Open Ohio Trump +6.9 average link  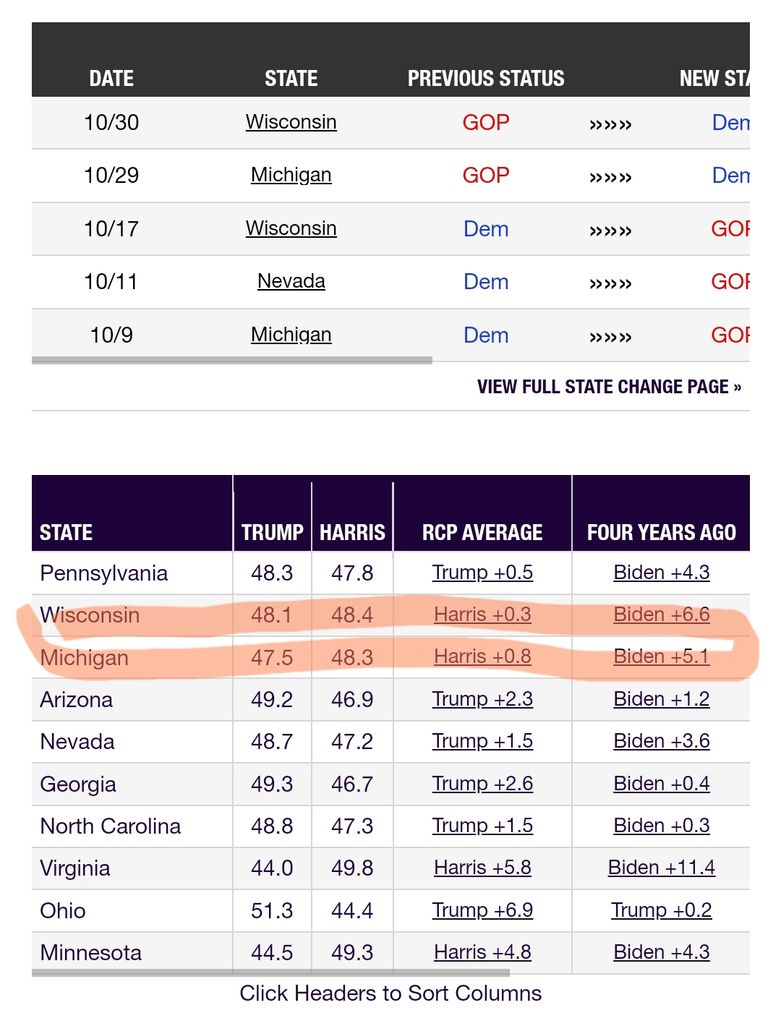pos(482,910)
